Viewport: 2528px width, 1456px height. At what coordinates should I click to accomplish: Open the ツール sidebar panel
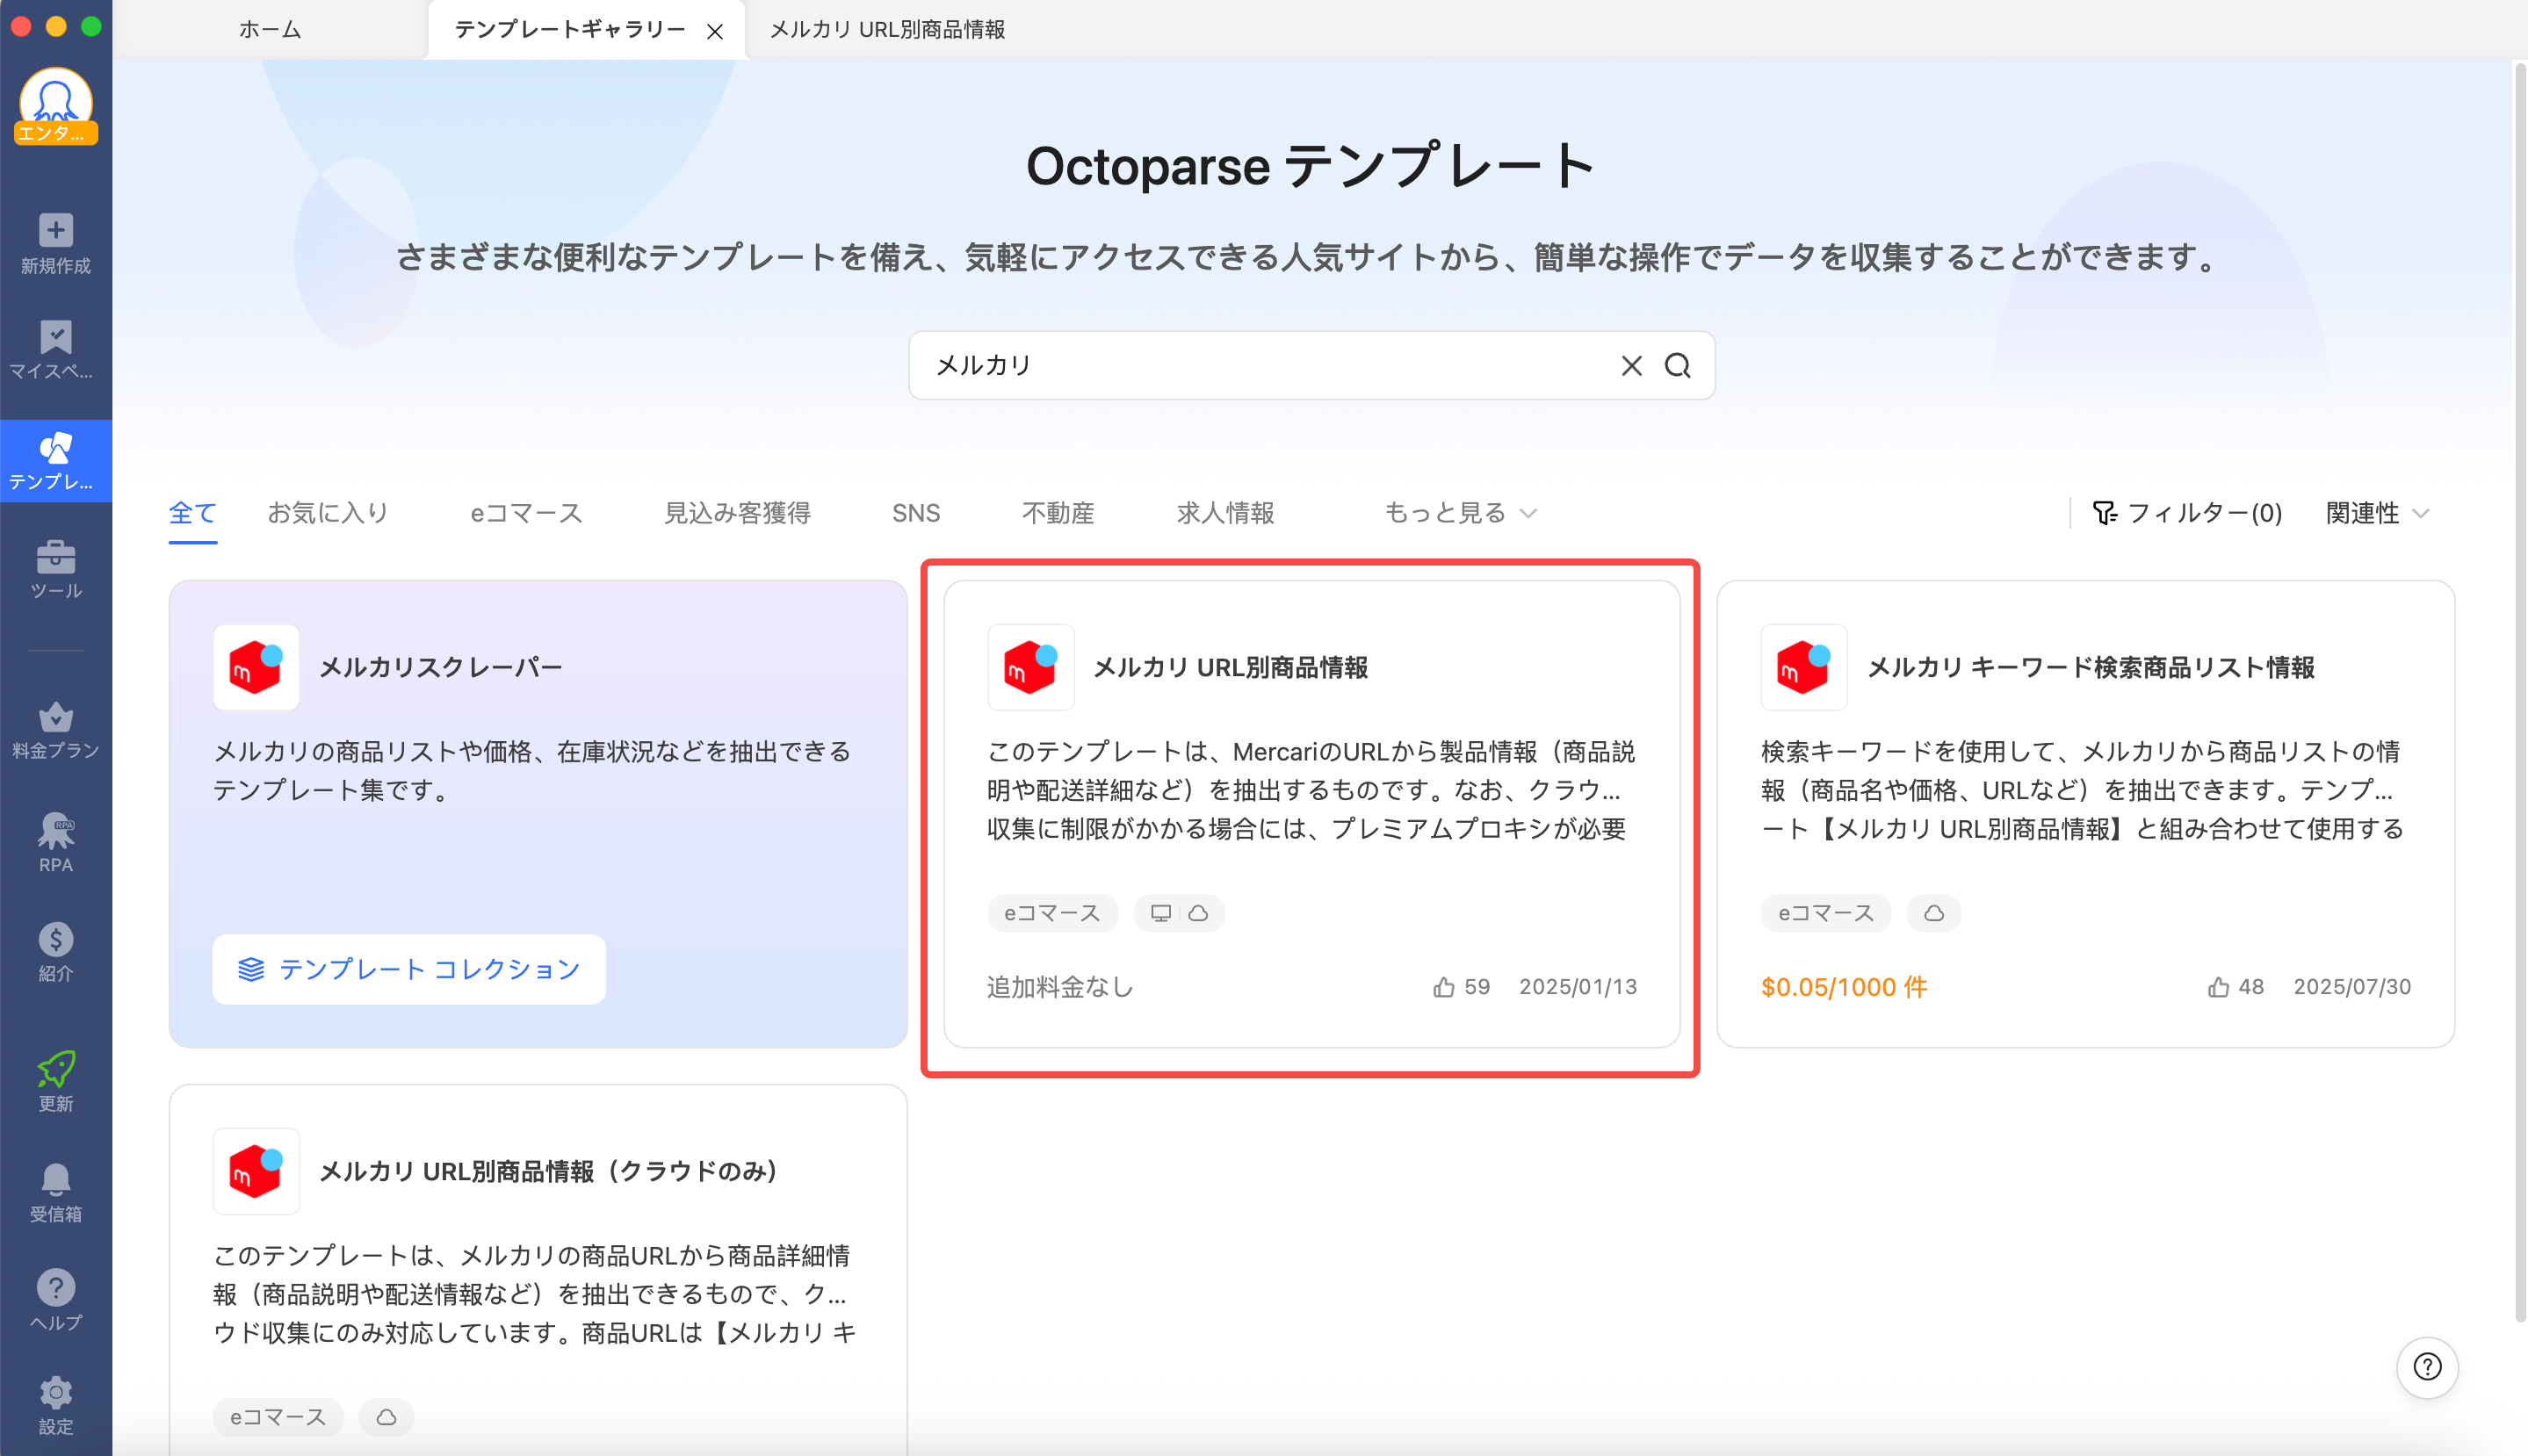coord(55,570)
